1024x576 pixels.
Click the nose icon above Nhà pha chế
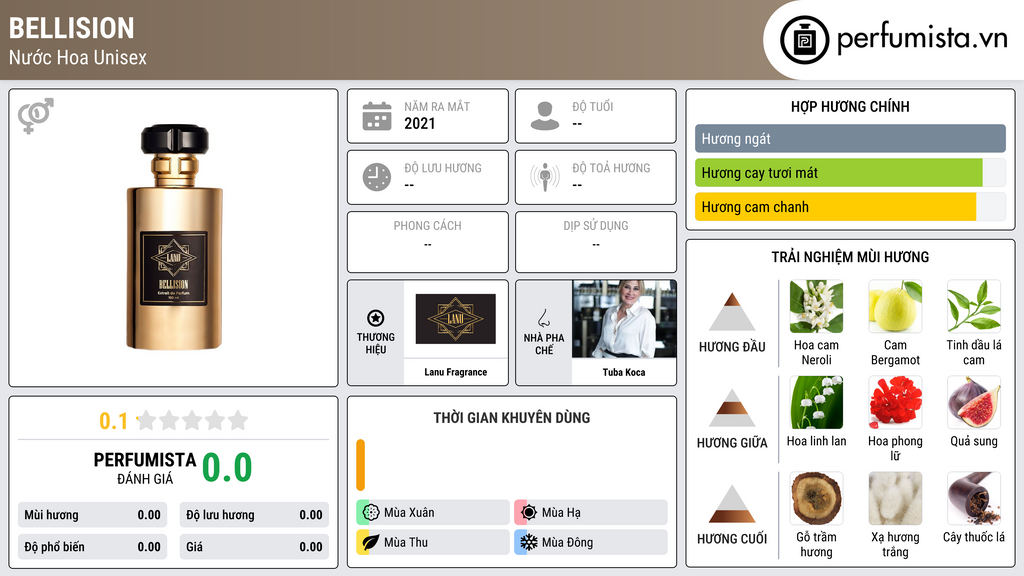543,318
